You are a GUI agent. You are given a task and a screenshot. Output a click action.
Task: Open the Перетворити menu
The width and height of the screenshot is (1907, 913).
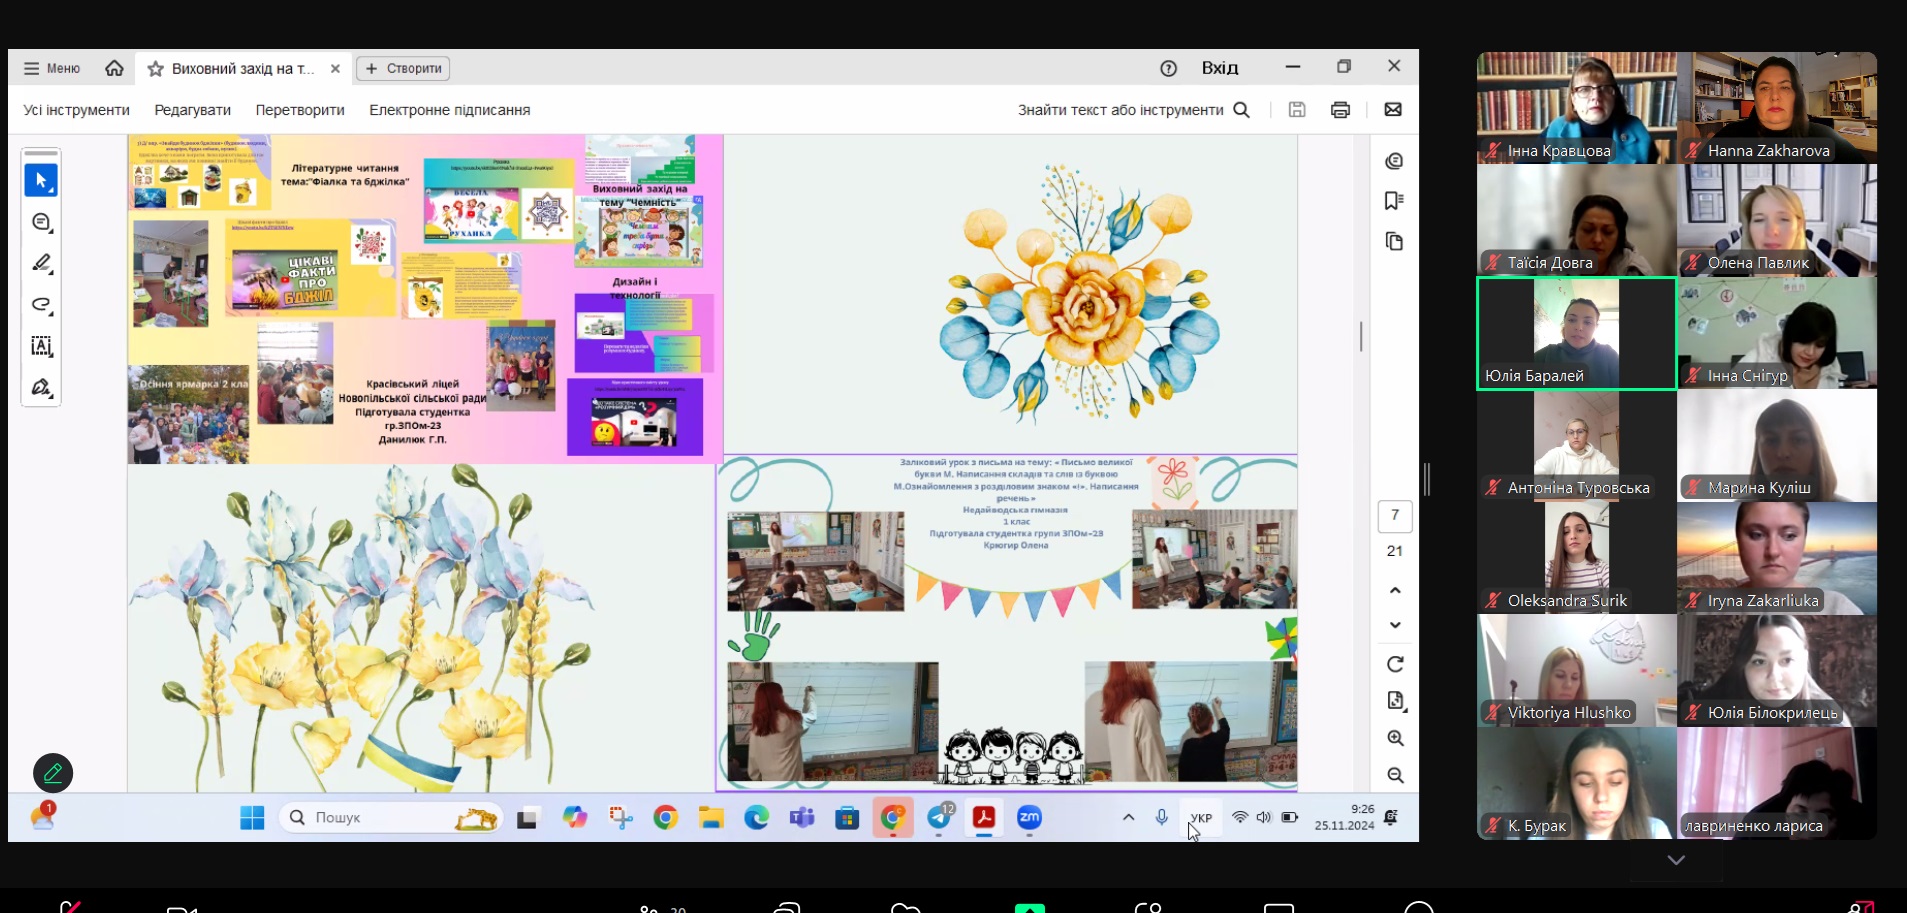click(x=300, y=110)
